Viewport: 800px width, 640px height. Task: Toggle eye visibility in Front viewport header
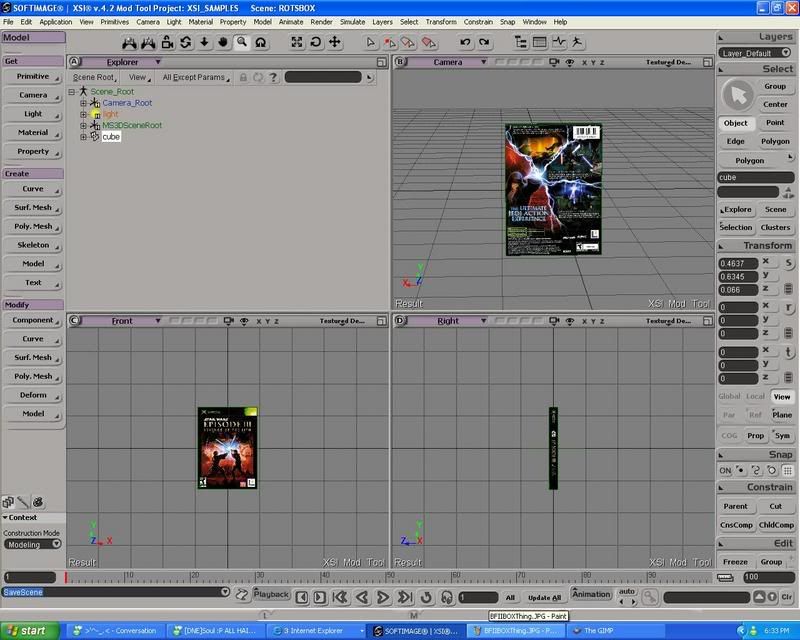[244, 321]
